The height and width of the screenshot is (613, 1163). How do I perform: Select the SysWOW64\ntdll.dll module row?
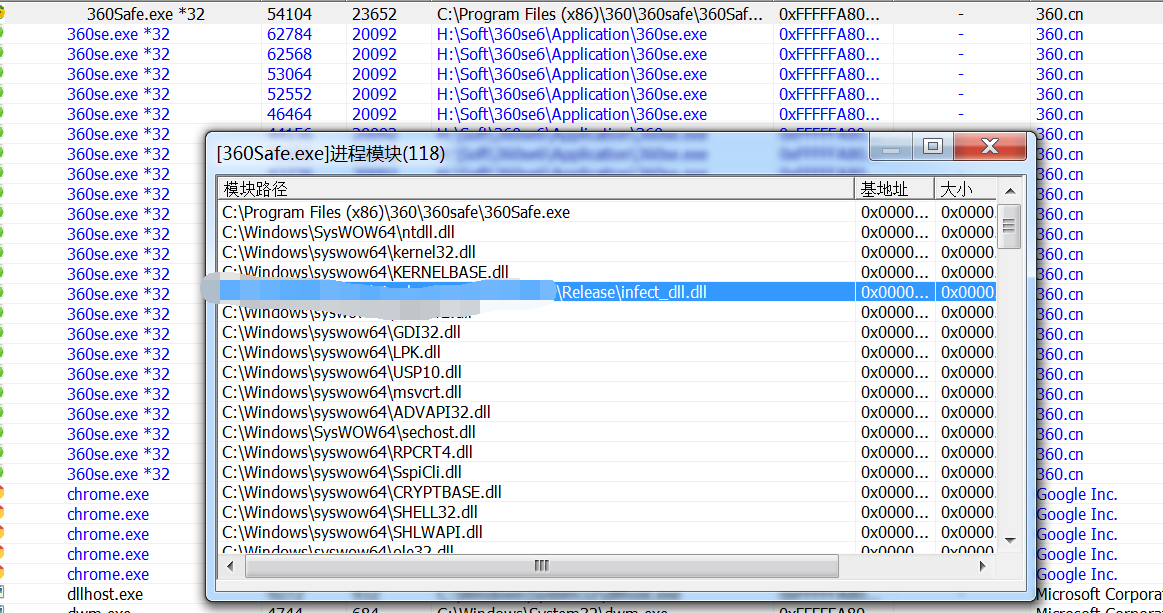pyautogui.click(x=607, y=232)
